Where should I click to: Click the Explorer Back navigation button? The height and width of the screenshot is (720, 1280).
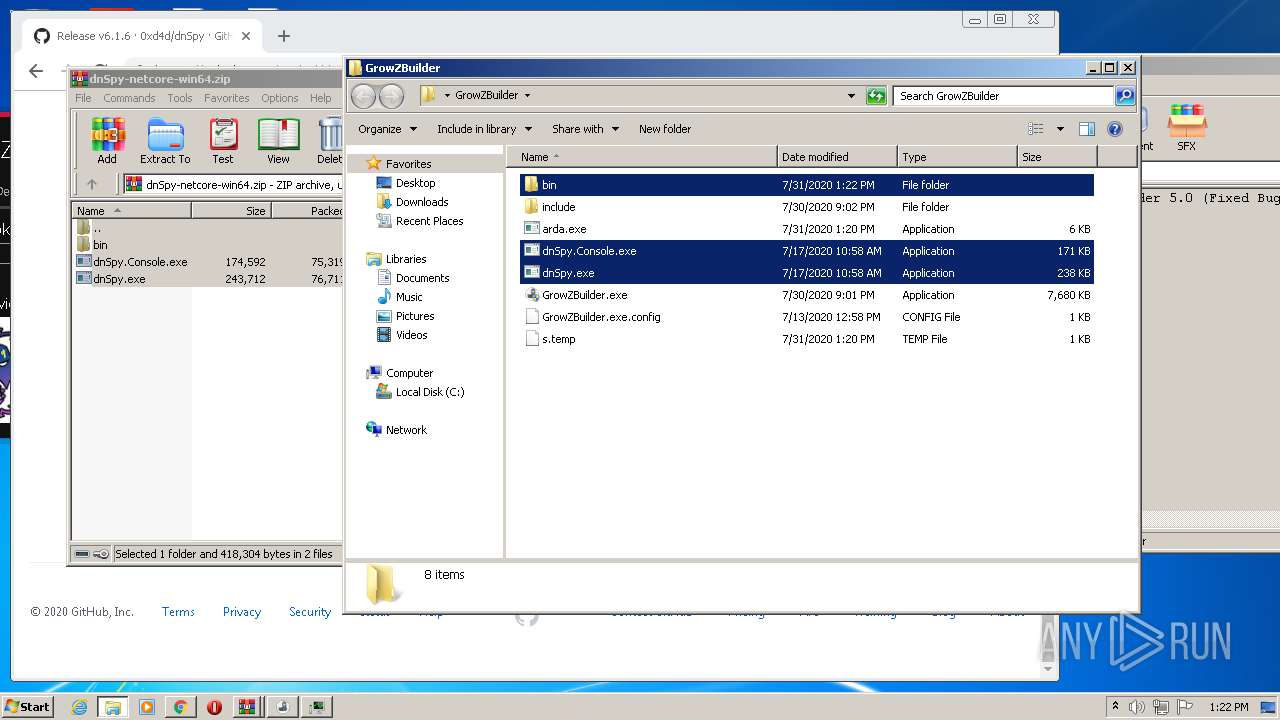coord(364,96)
